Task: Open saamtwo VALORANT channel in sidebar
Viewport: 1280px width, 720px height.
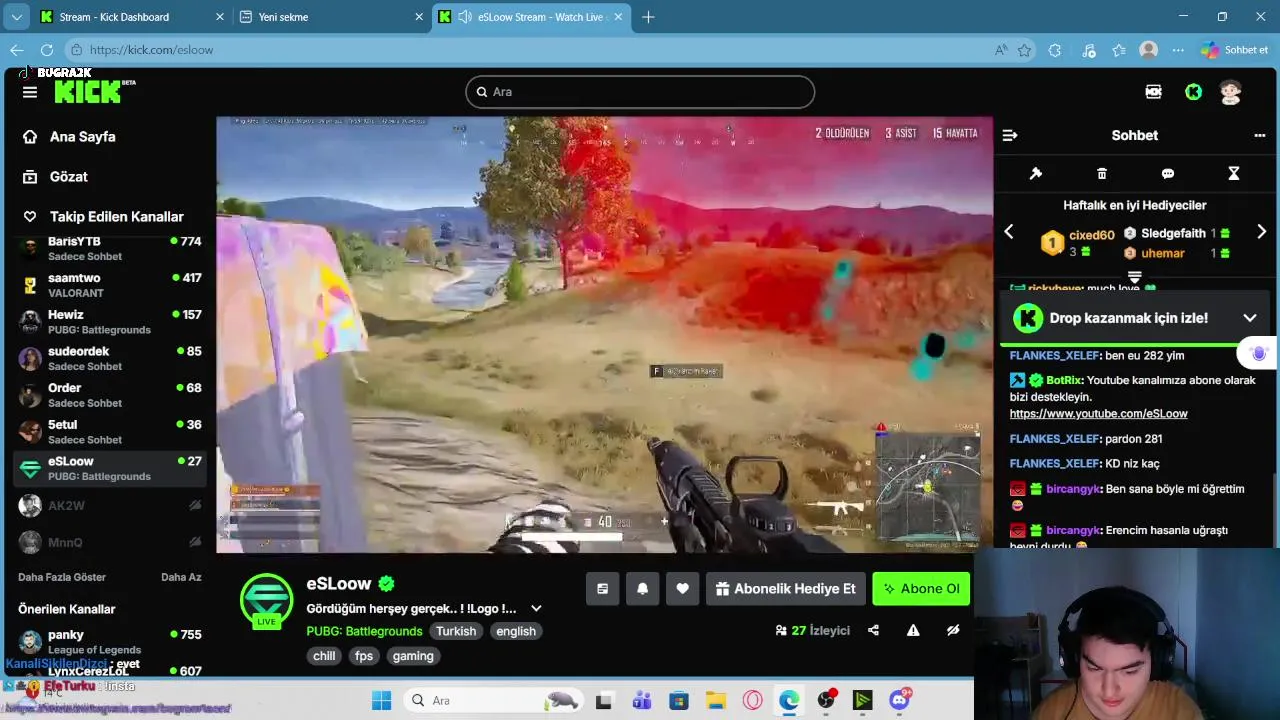Action: pyautogui.click(x=110, y=285)
